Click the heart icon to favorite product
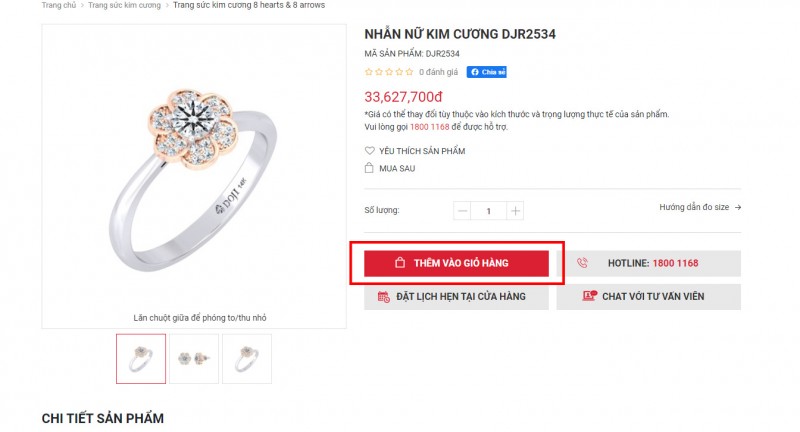 (370, 151)
